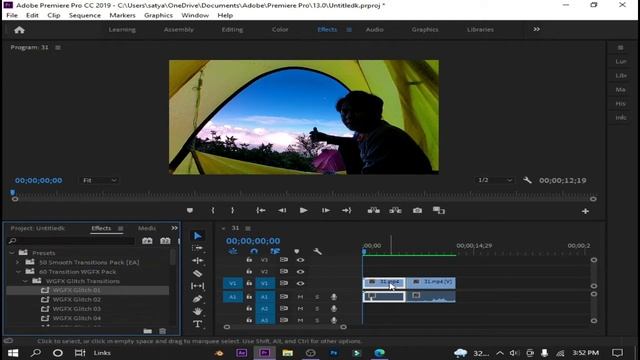Select the Type tool
The image size is (640, 360).
198,324
